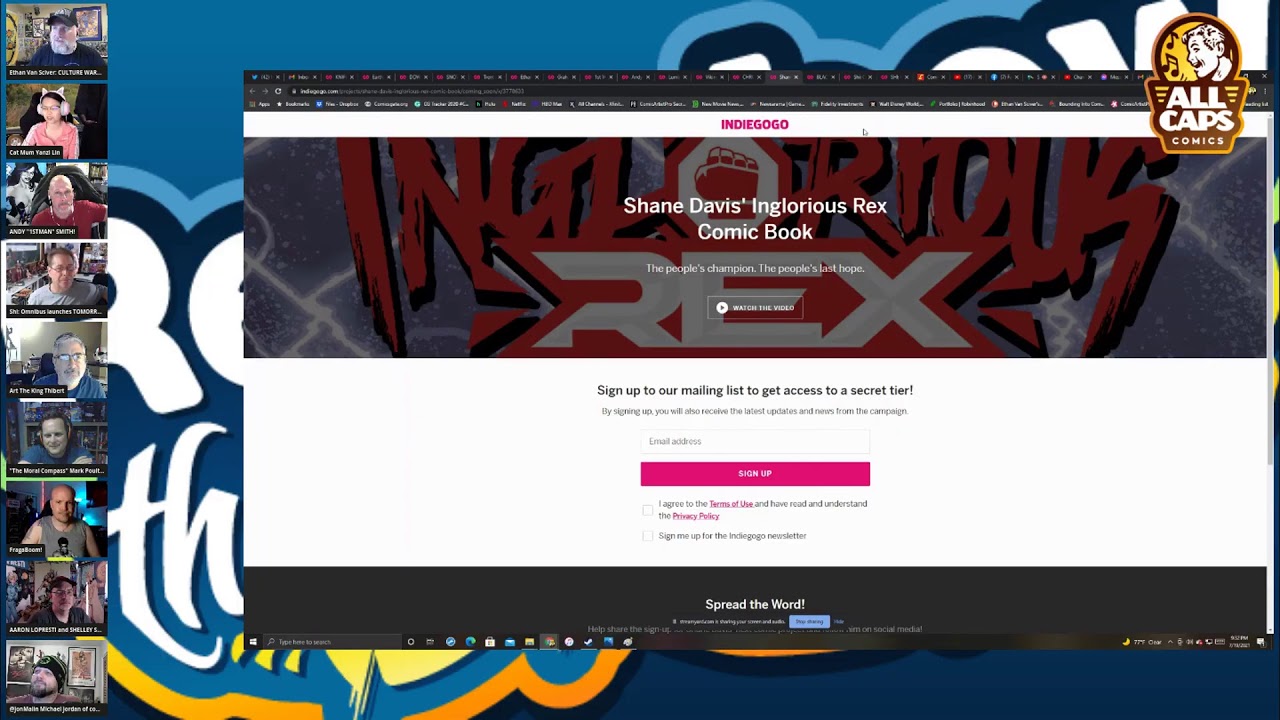
Task: Open Microsoft Store from the taskbar
Action: pyautogui.click(x=490, y=642)
